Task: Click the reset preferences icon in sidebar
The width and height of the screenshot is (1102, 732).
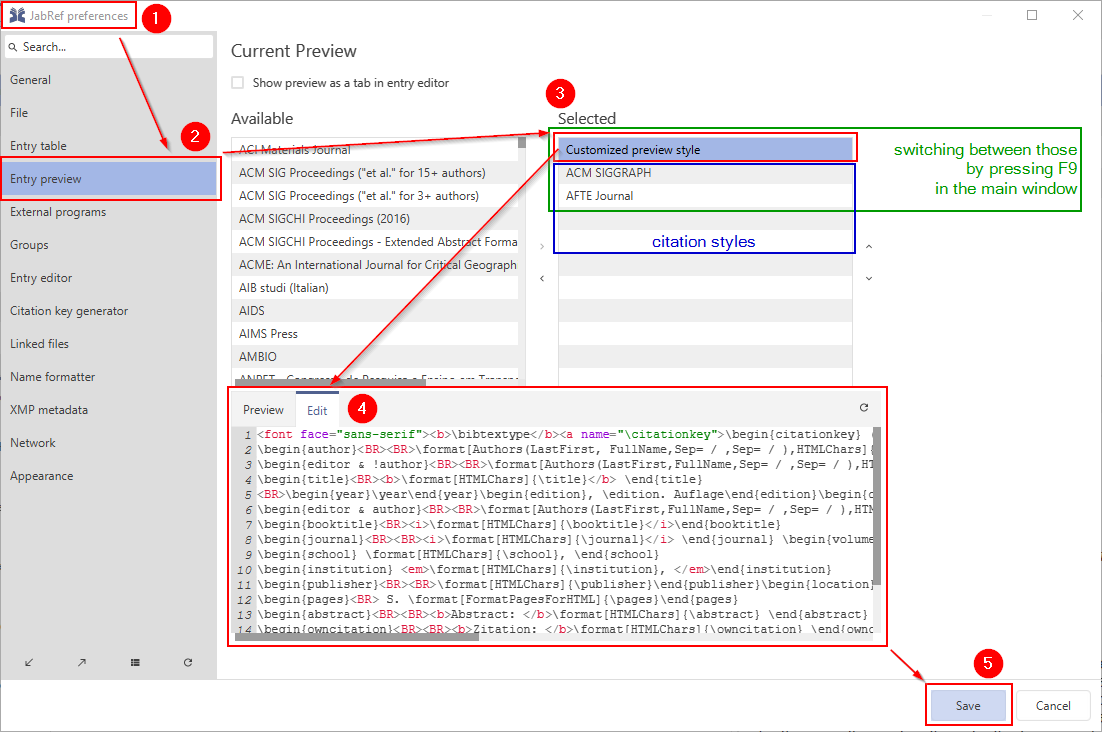Action: [x=188, y=662]
